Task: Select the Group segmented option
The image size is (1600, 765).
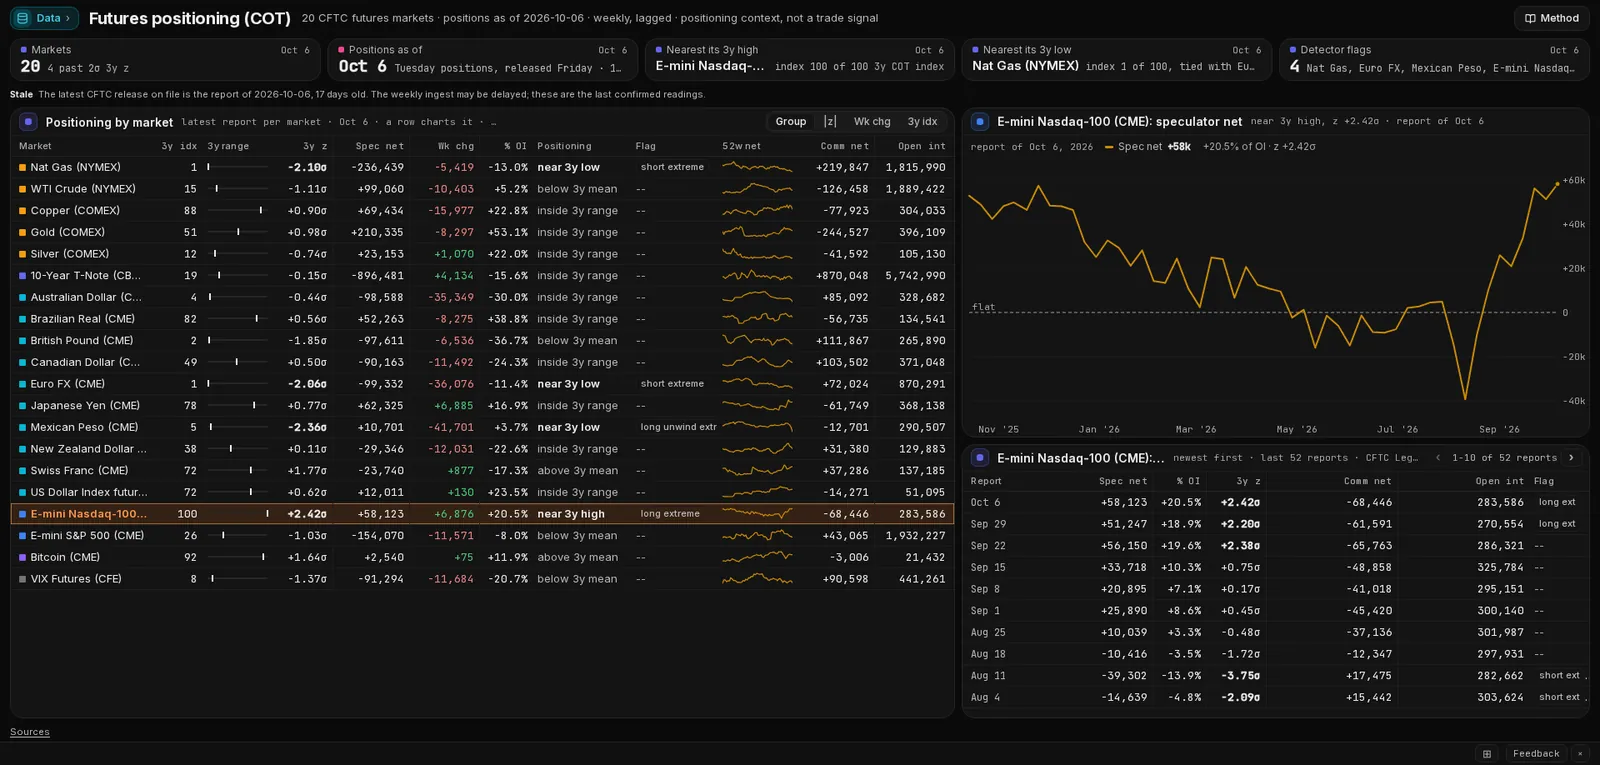Action: click(x=790, y=122)
